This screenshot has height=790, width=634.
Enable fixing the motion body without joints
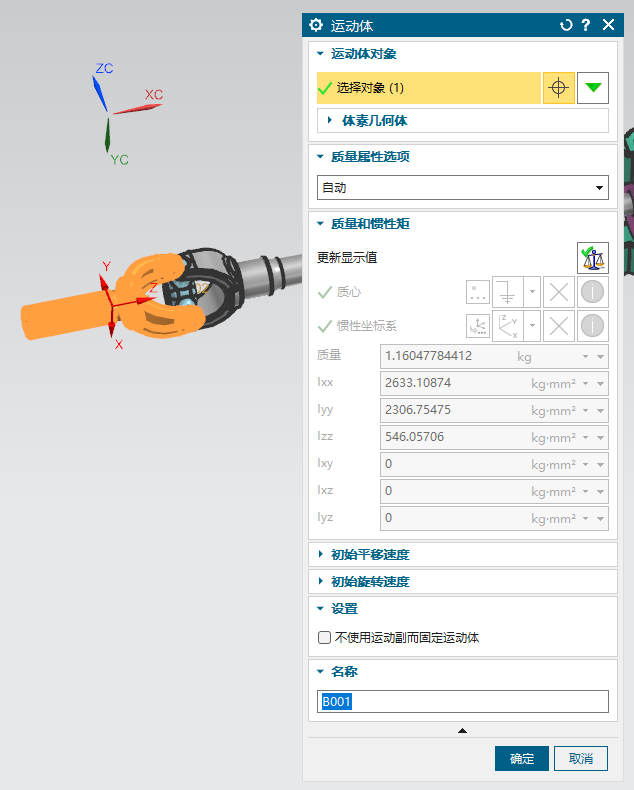pyautogui.click(x=324, y=638)
